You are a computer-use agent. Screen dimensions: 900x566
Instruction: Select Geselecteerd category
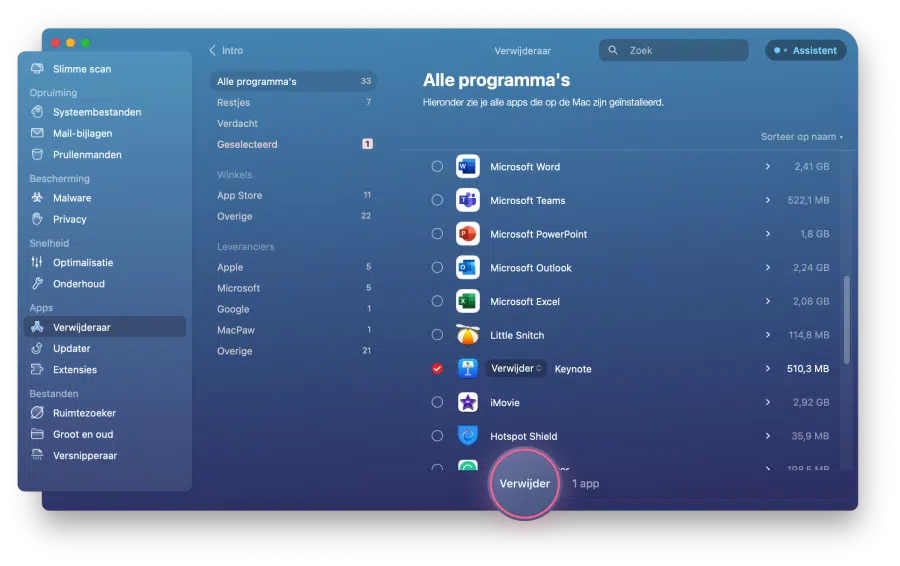(x=294, y=144)
